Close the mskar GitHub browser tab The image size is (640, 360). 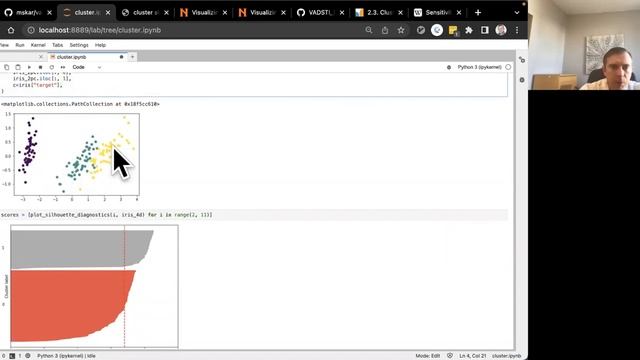click(x=49, y=13)
